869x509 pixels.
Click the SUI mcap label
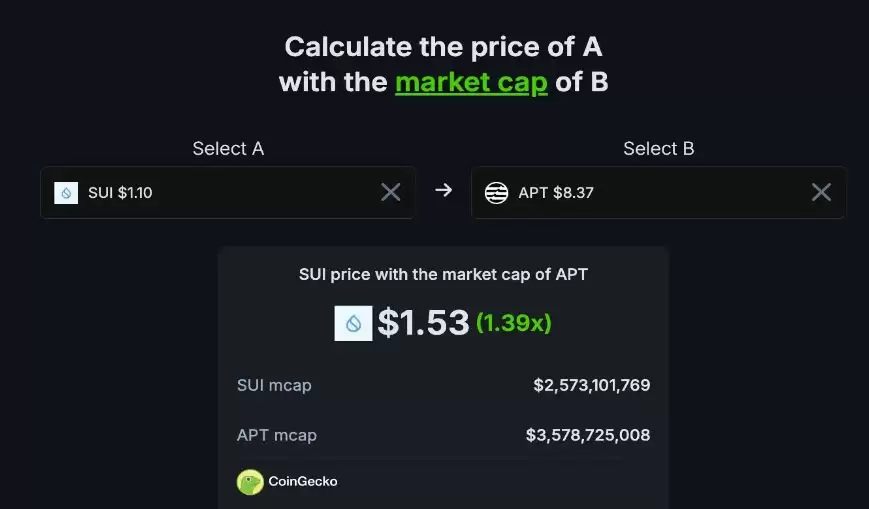click(x=274, y=385)
